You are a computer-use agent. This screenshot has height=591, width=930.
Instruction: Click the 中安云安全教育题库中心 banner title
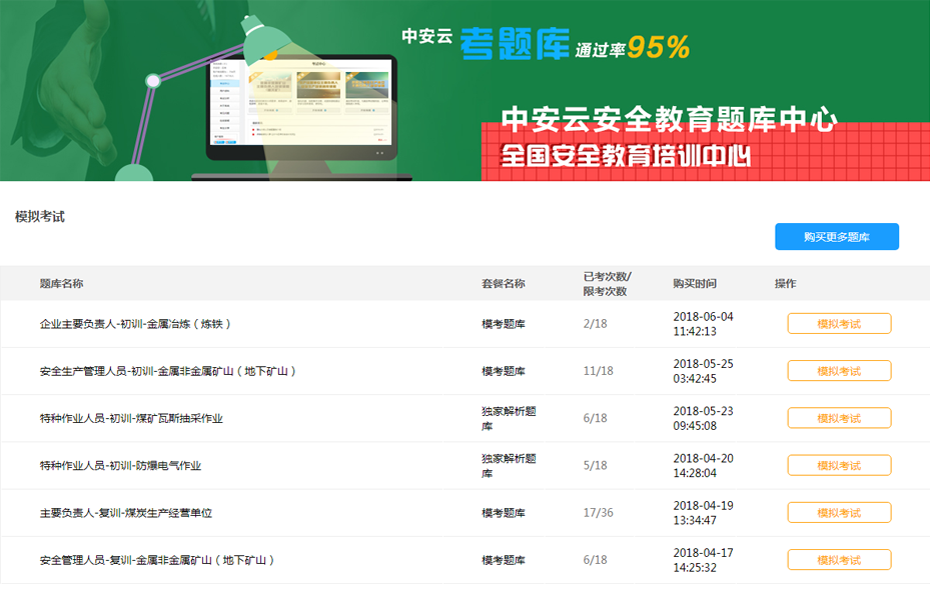coord(669,119)
